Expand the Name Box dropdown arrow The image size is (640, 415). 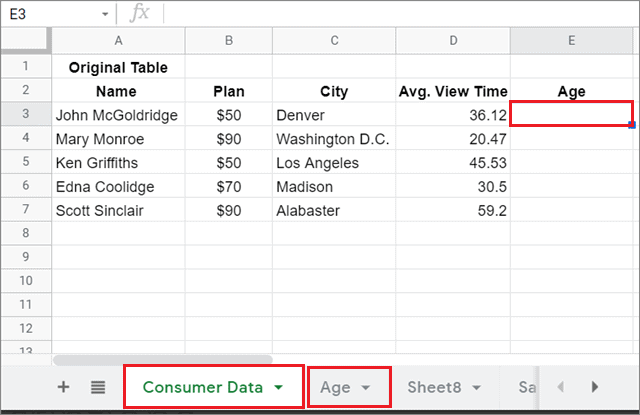[x=105, y=14]
